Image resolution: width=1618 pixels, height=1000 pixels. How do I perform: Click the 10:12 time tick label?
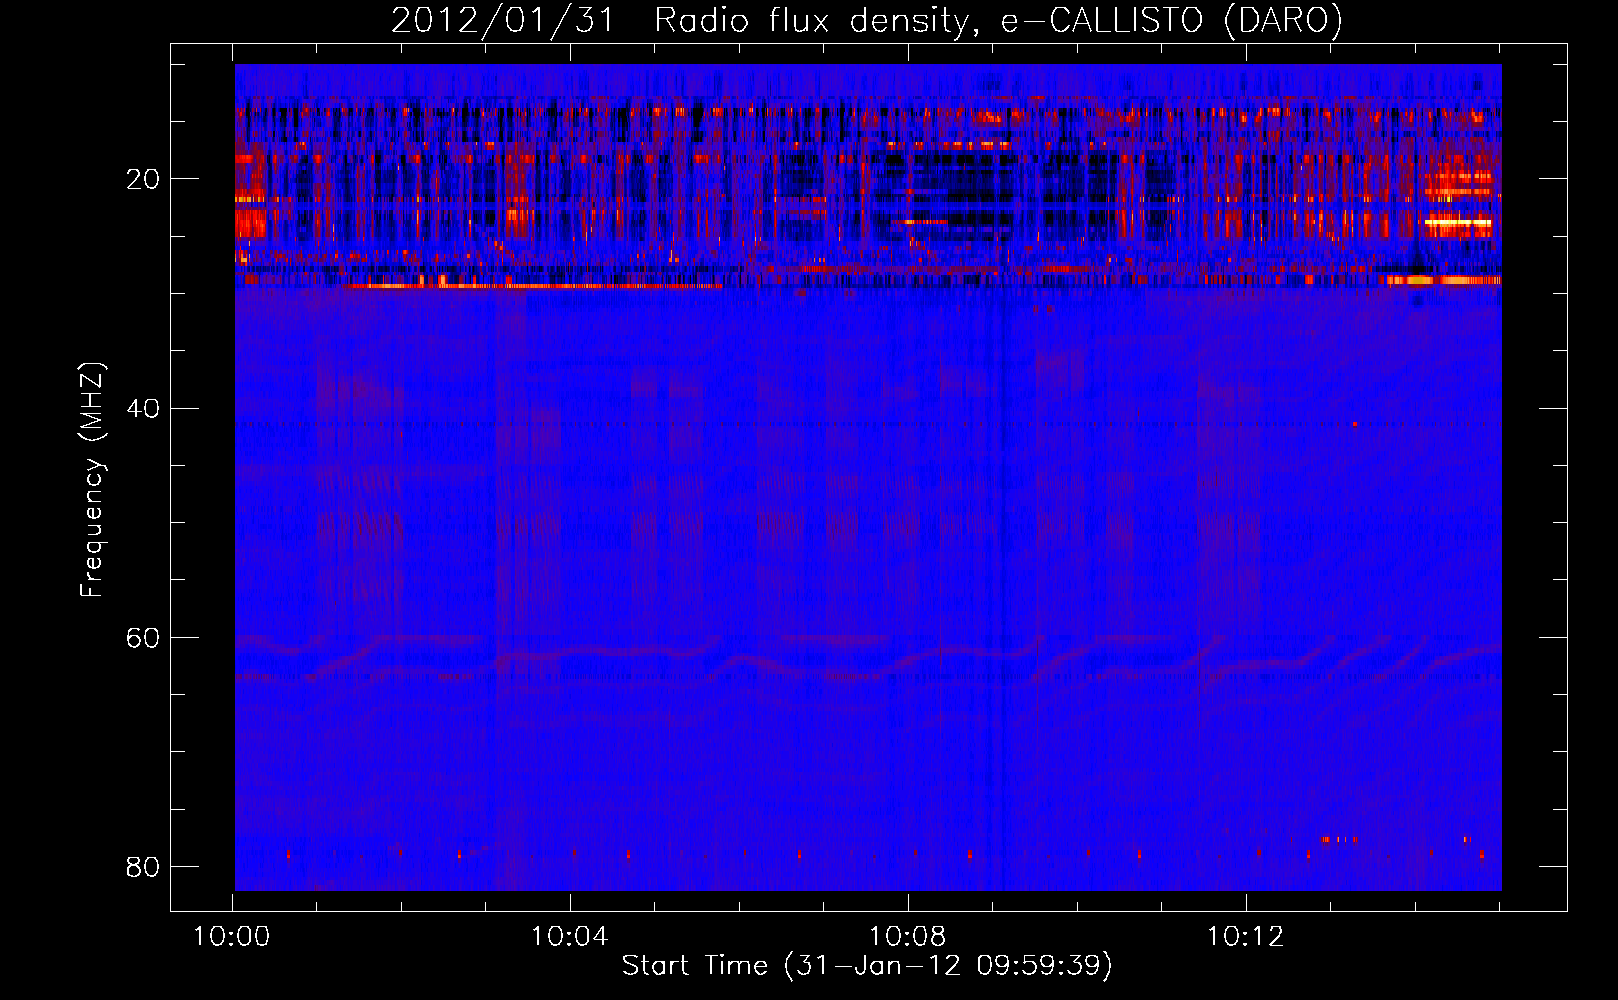coord(1246,937)
